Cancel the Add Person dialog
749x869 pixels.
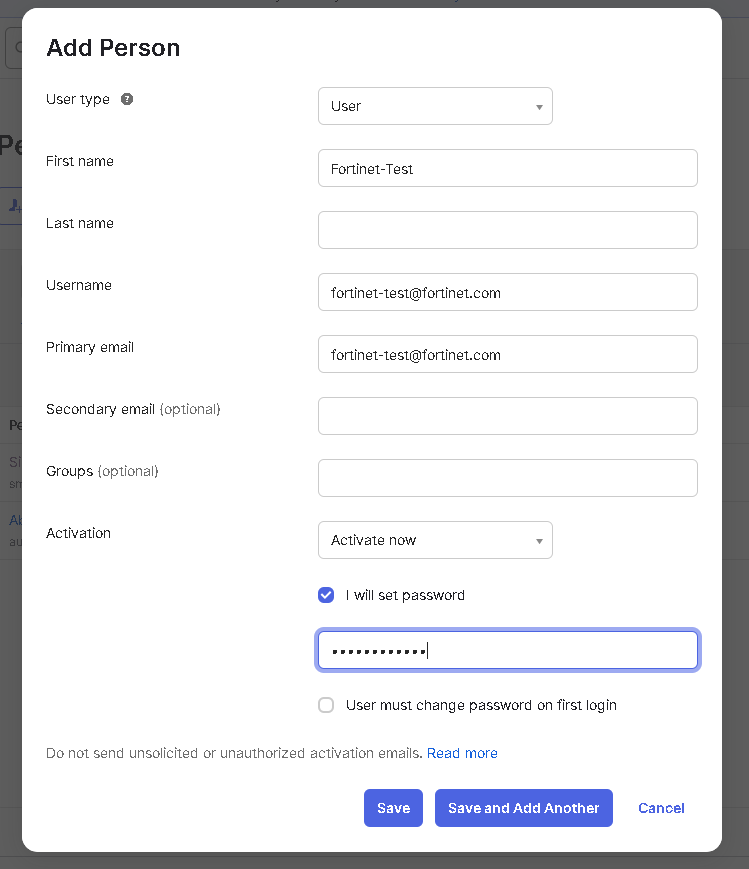pos(661,808)
